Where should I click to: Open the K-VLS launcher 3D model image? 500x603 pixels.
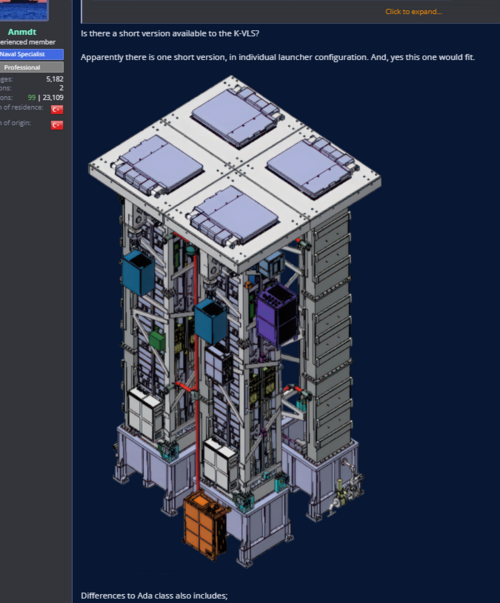(235, 321)
